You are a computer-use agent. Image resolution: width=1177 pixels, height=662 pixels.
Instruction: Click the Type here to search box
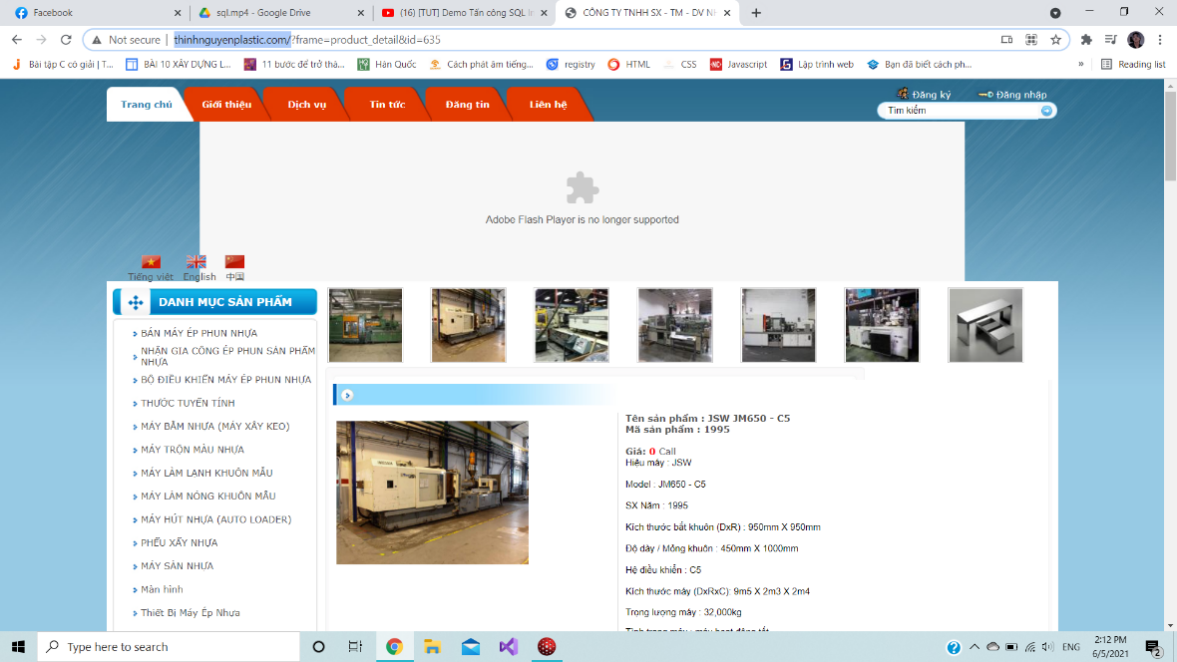point(169,646)
